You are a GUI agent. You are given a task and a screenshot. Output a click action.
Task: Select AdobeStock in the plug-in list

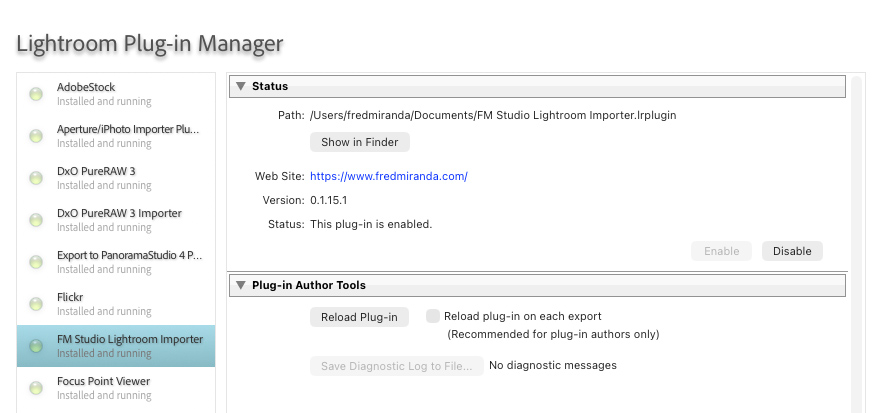coord(116,94)
